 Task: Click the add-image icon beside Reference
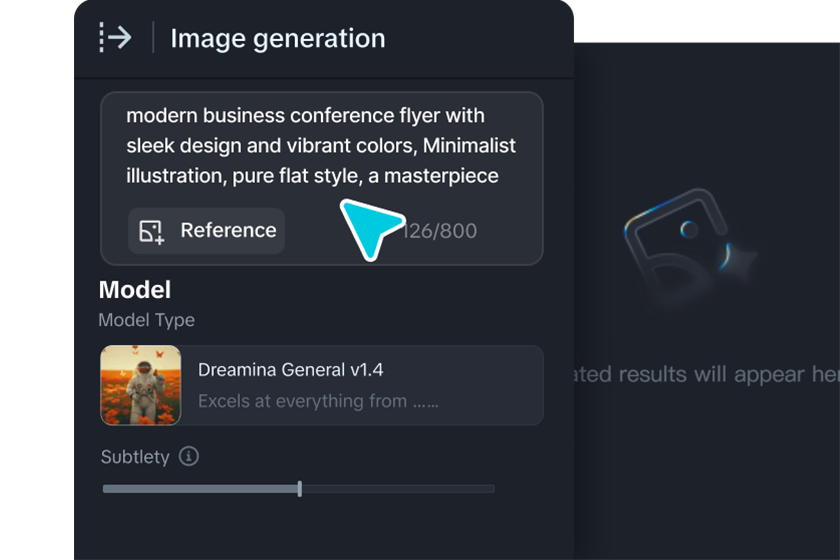coord(152,231)
